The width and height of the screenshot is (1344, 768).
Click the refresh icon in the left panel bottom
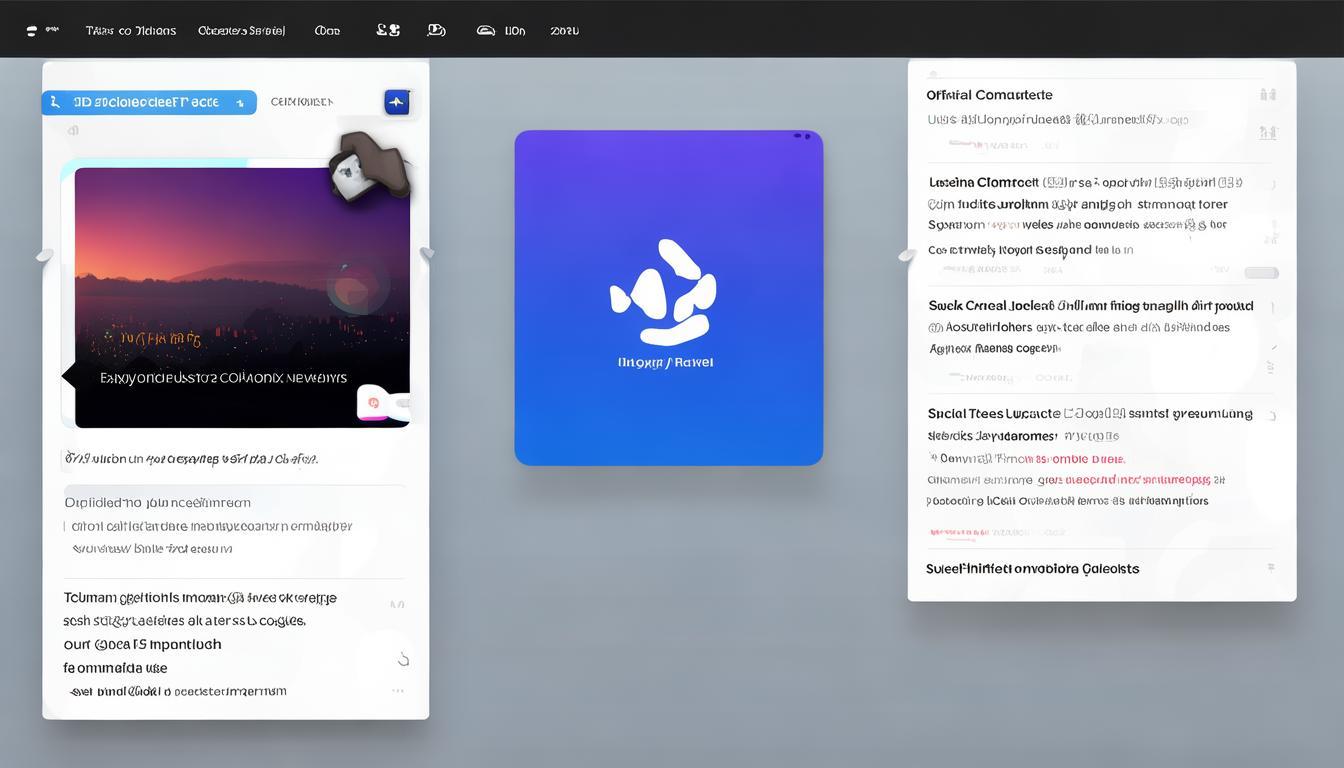403,659
